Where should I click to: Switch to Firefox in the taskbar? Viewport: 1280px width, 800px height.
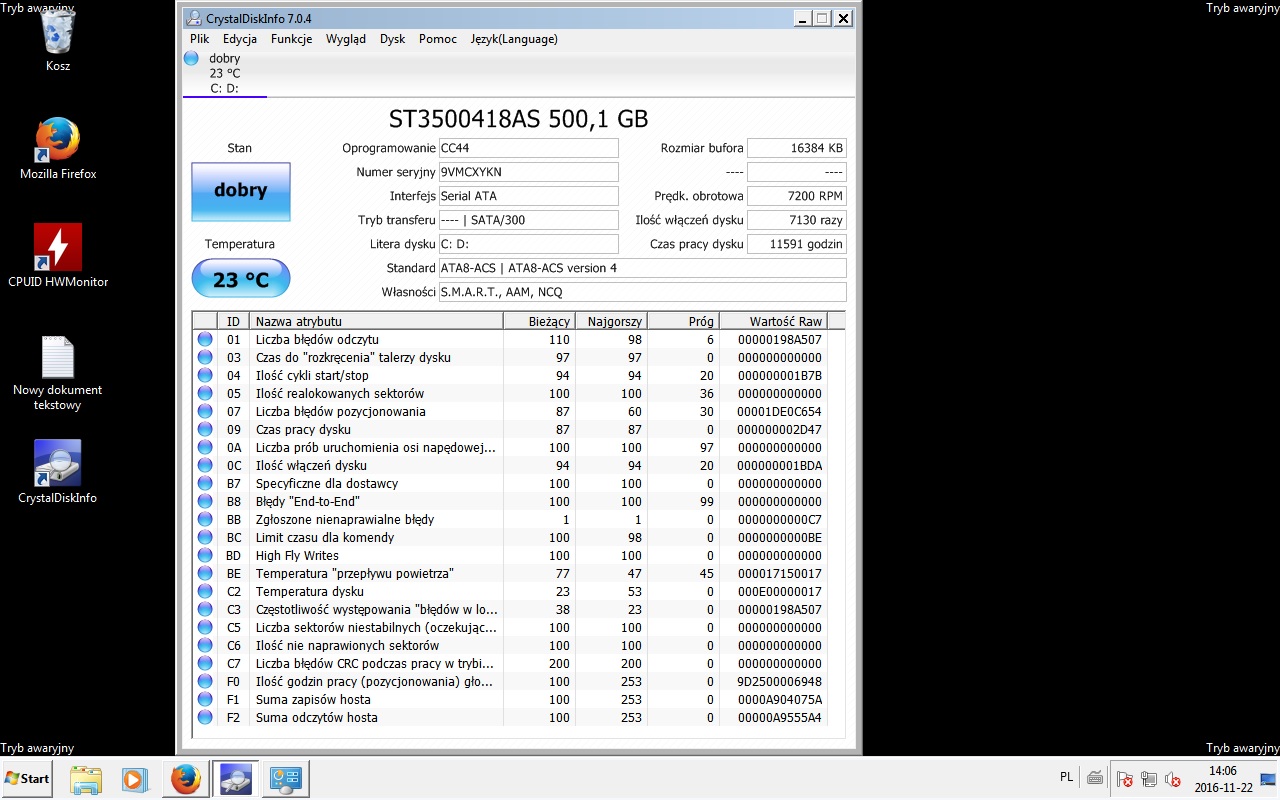click(x=185, y=778)
